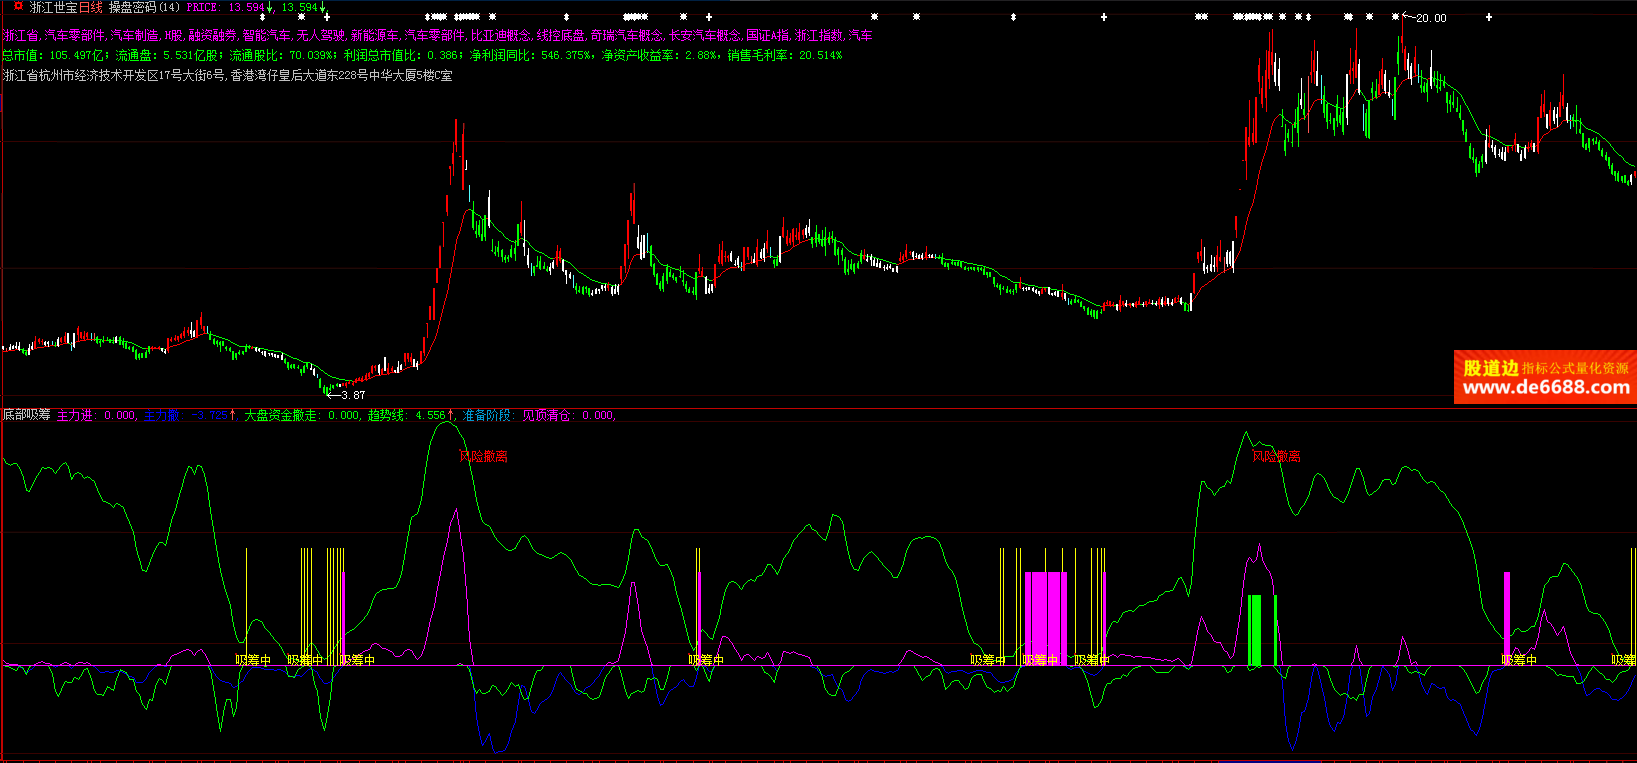Select the 主力进: 0.000 indicator value
1637x763 pixels.
coord(97,415)
